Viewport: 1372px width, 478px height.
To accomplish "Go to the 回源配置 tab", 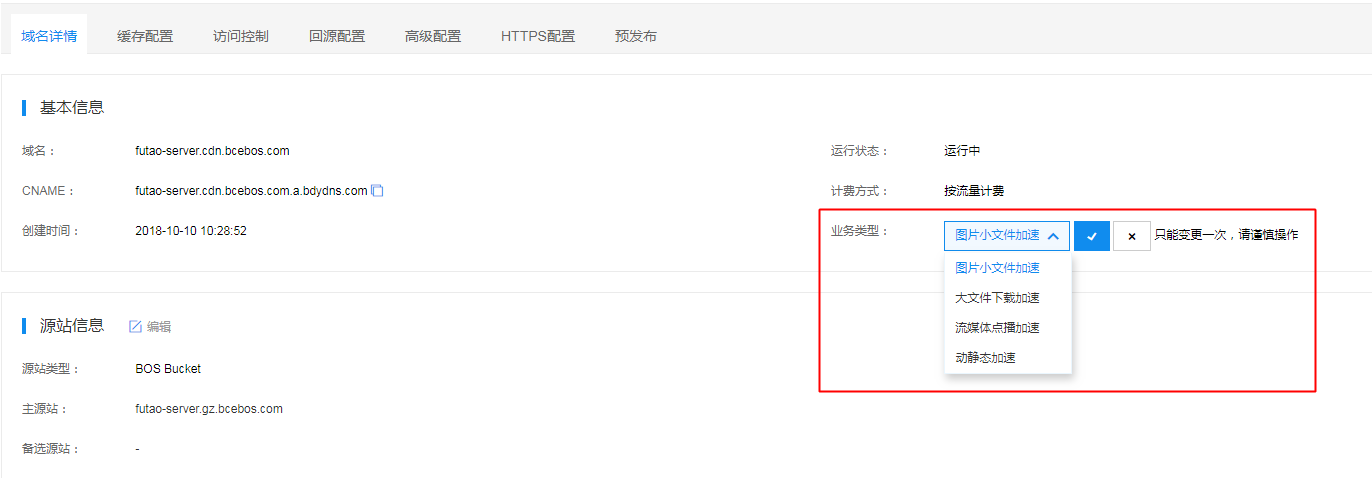I will (337, 36).
